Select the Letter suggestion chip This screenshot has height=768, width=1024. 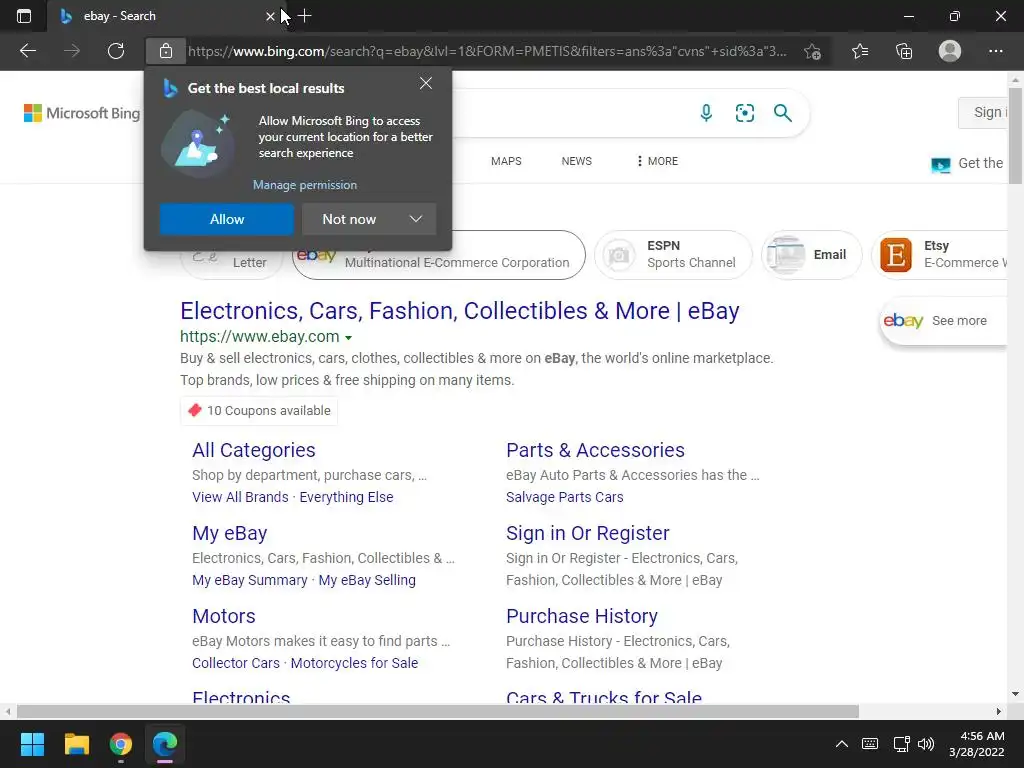[231, 263]
